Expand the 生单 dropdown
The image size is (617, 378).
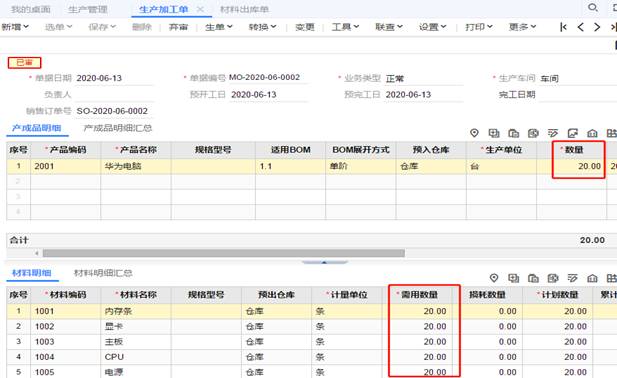pos(219,27)
